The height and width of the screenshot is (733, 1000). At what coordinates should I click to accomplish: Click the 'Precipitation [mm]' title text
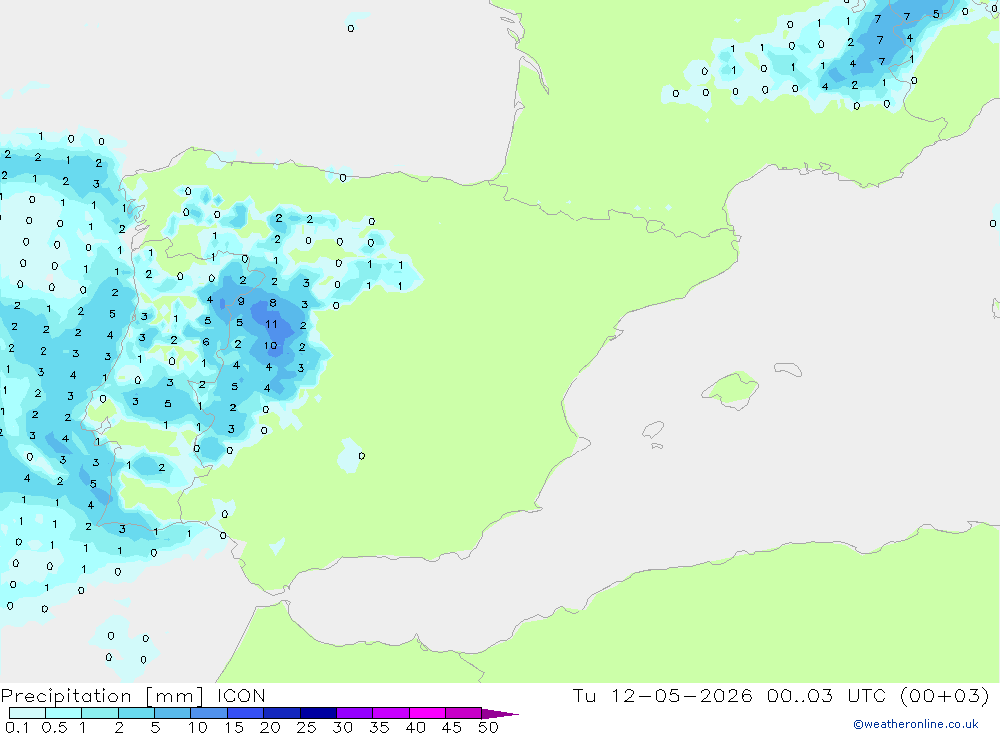[x=103, y=696]
